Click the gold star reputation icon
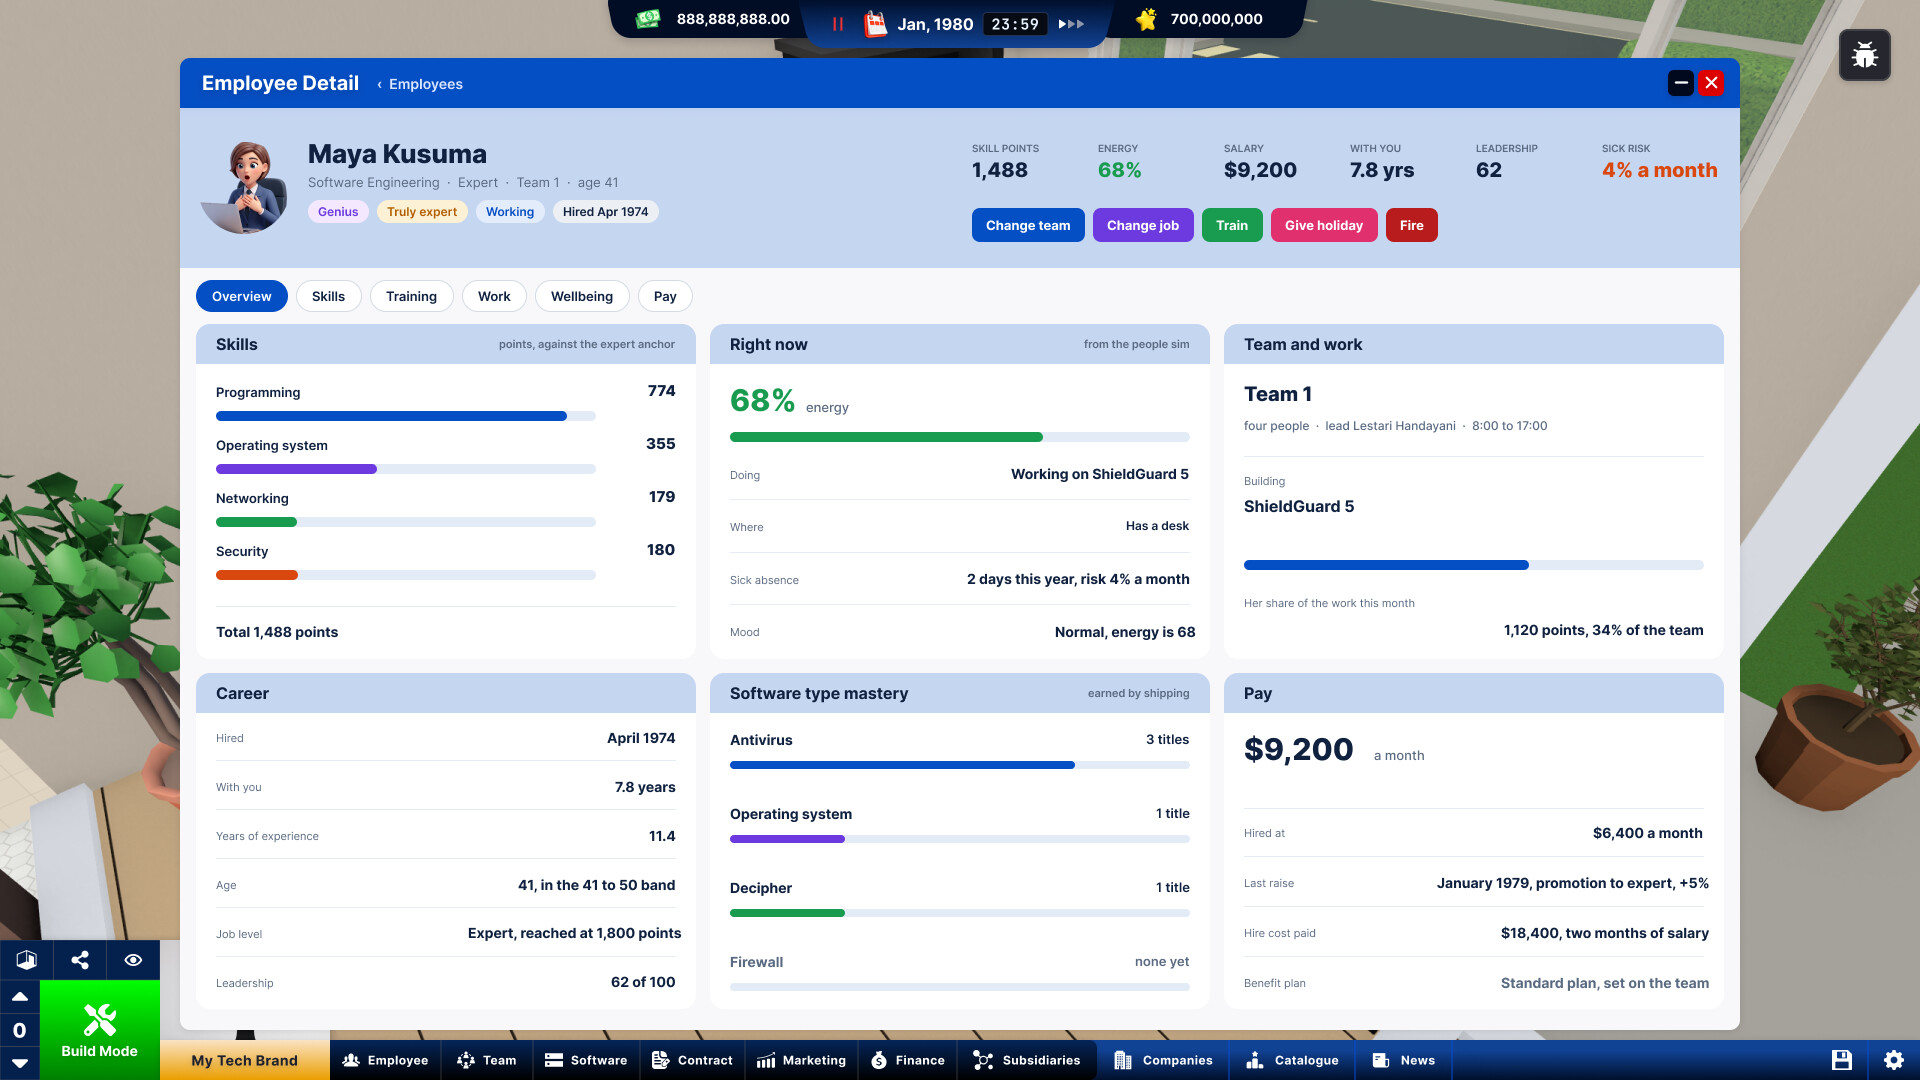The height and width of the screenshot is (1080, 1920). click(x=1146, y=19)
